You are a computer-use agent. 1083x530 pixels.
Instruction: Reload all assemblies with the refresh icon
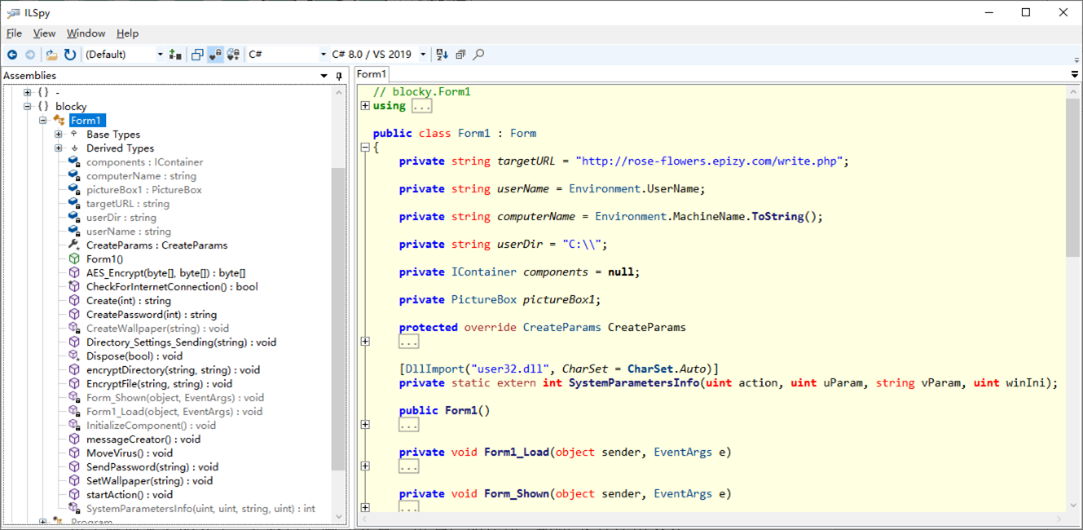pos(70,54)
